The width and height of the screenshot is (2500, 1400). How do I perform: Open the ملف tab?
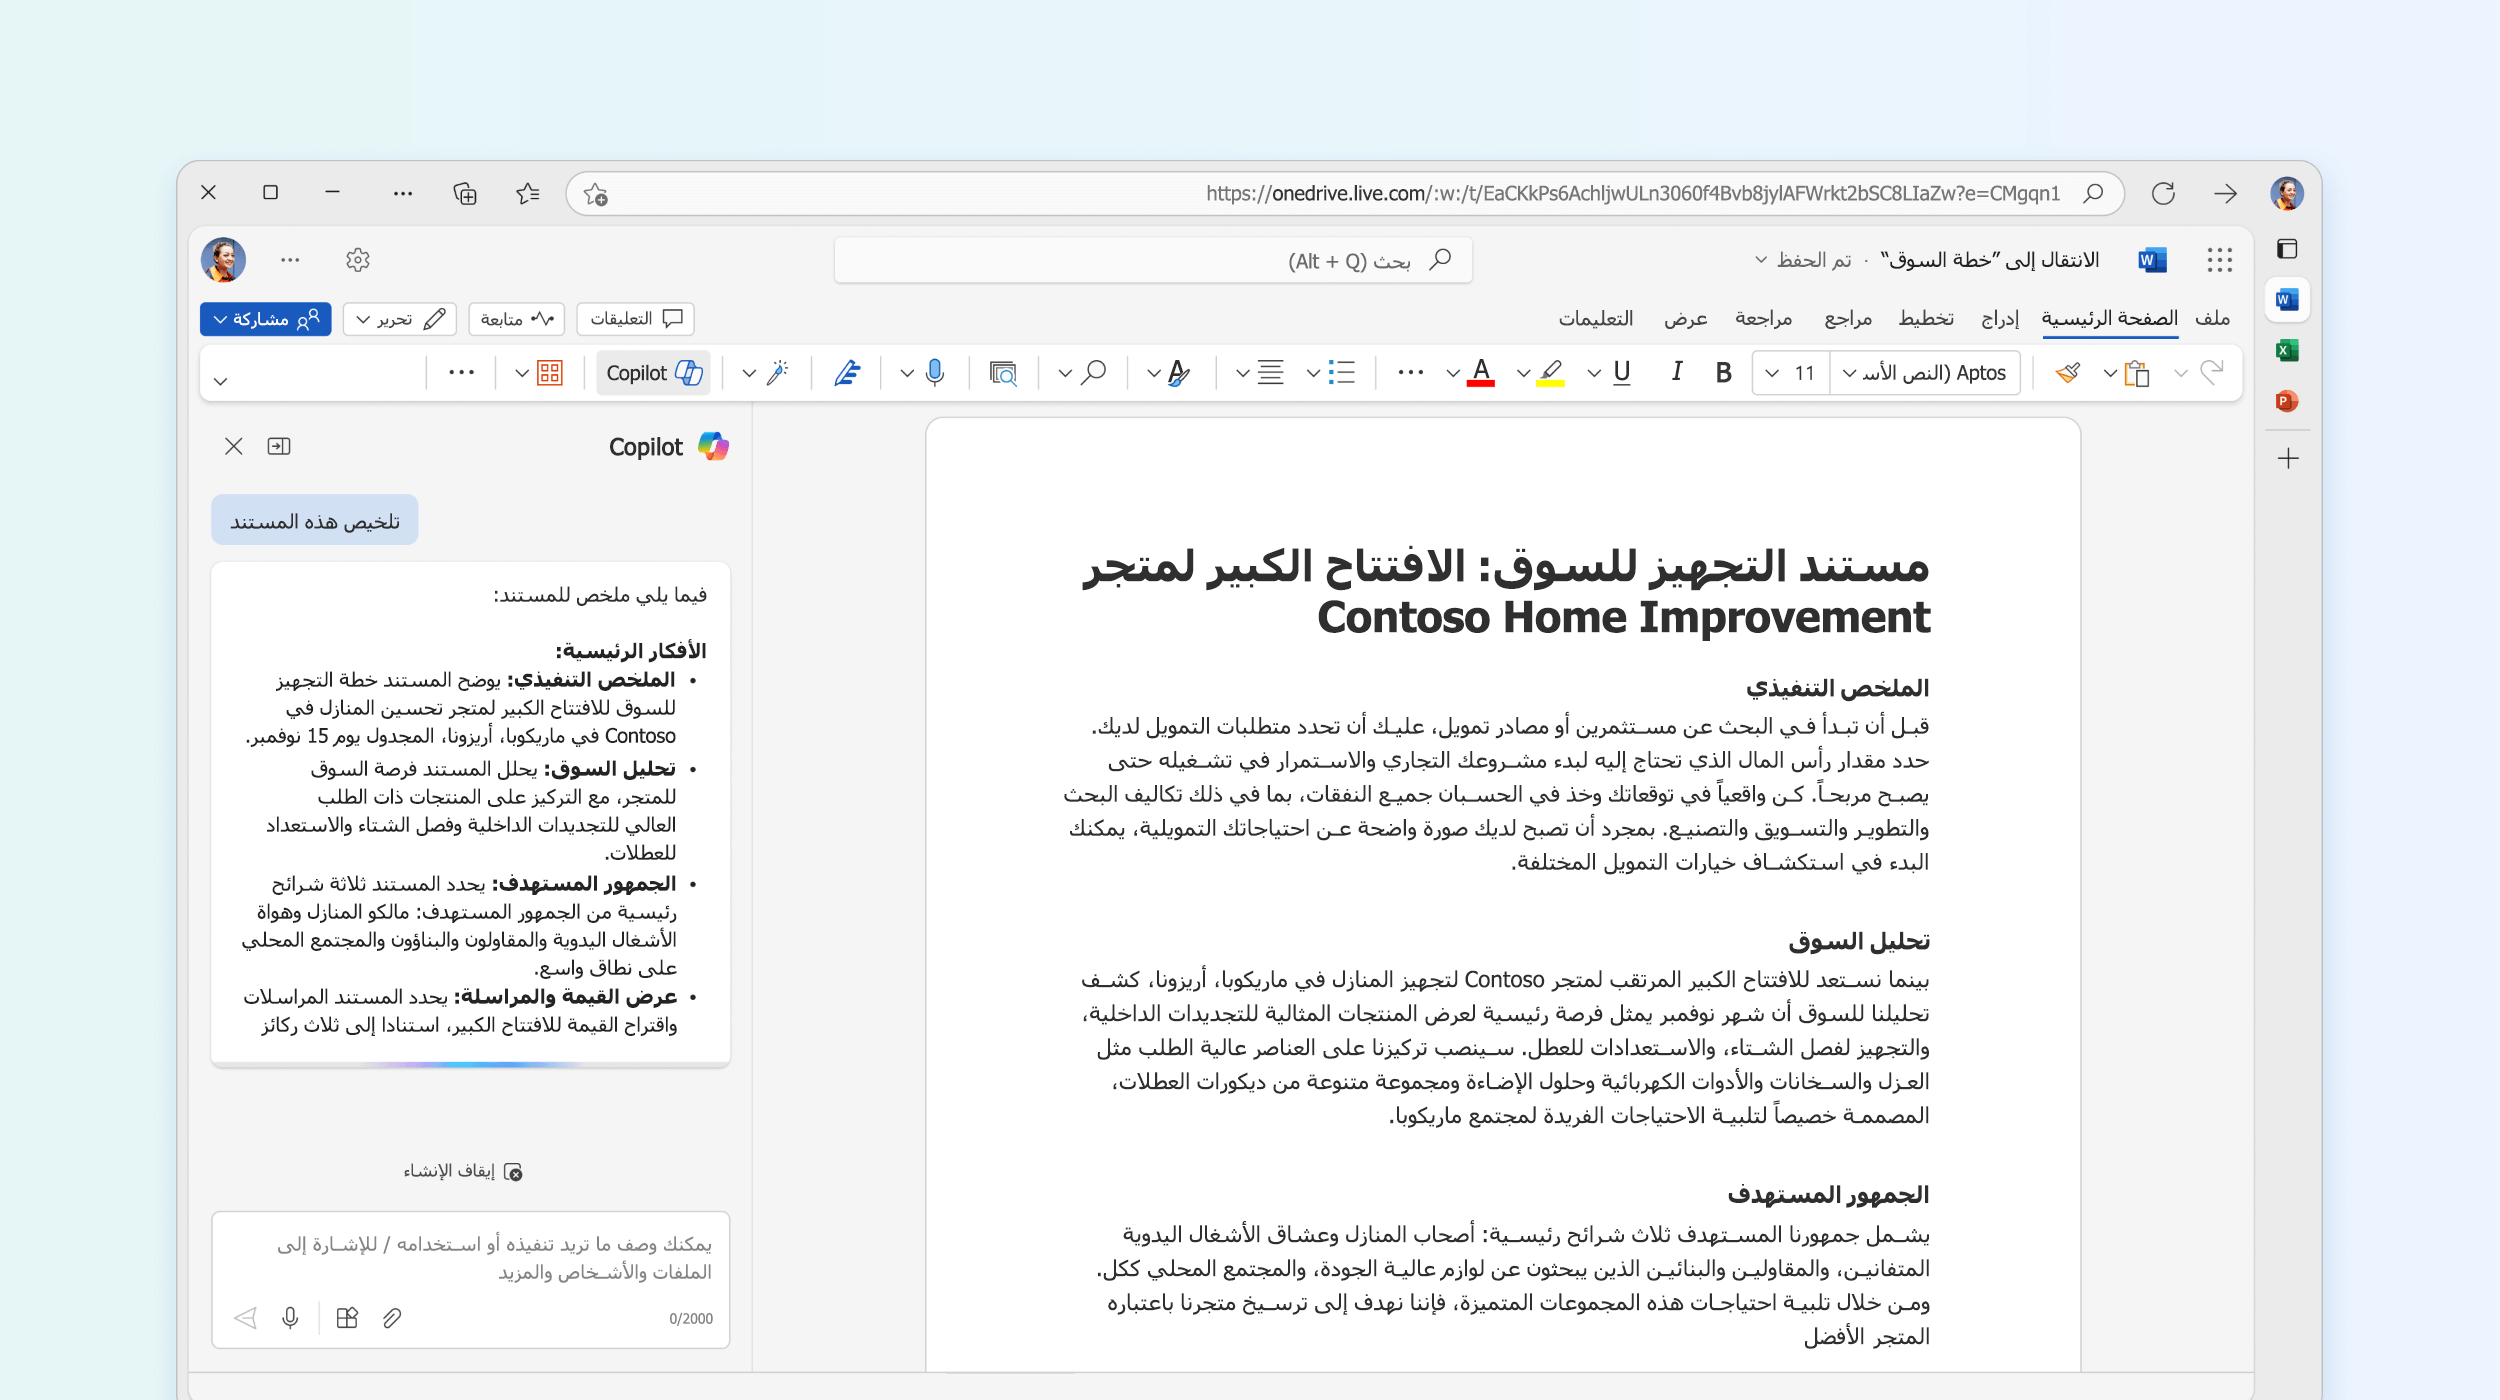[2213, 318]
